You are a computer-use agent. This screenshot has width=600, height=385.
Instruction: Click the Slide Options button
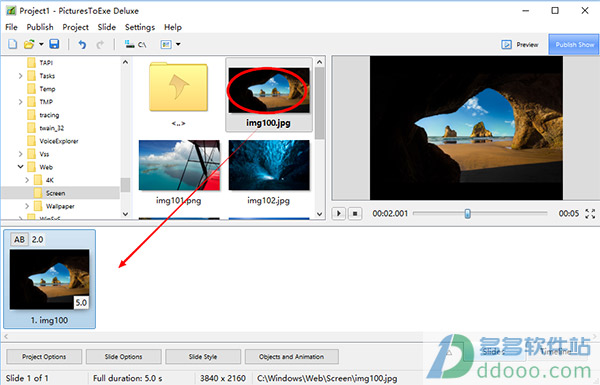tap(123, 357)
